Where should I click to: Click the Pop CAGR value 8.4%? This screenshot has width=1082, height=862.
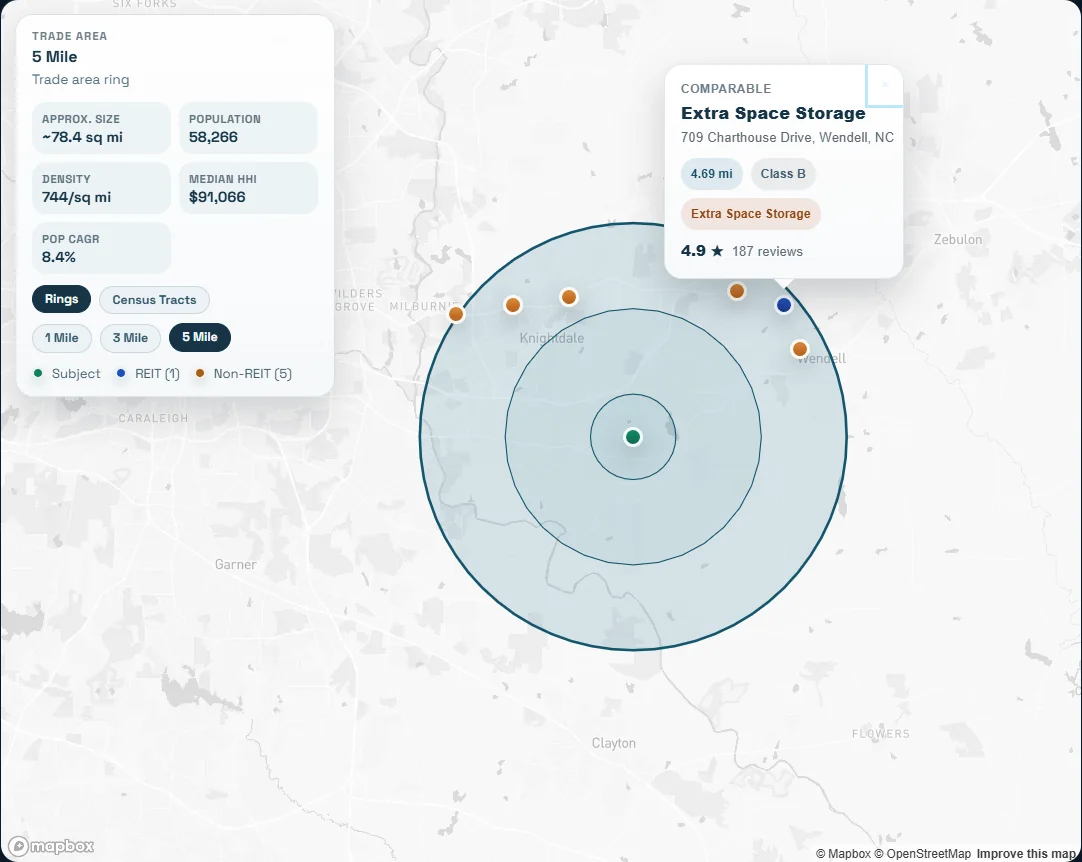(x=59, y=257)
